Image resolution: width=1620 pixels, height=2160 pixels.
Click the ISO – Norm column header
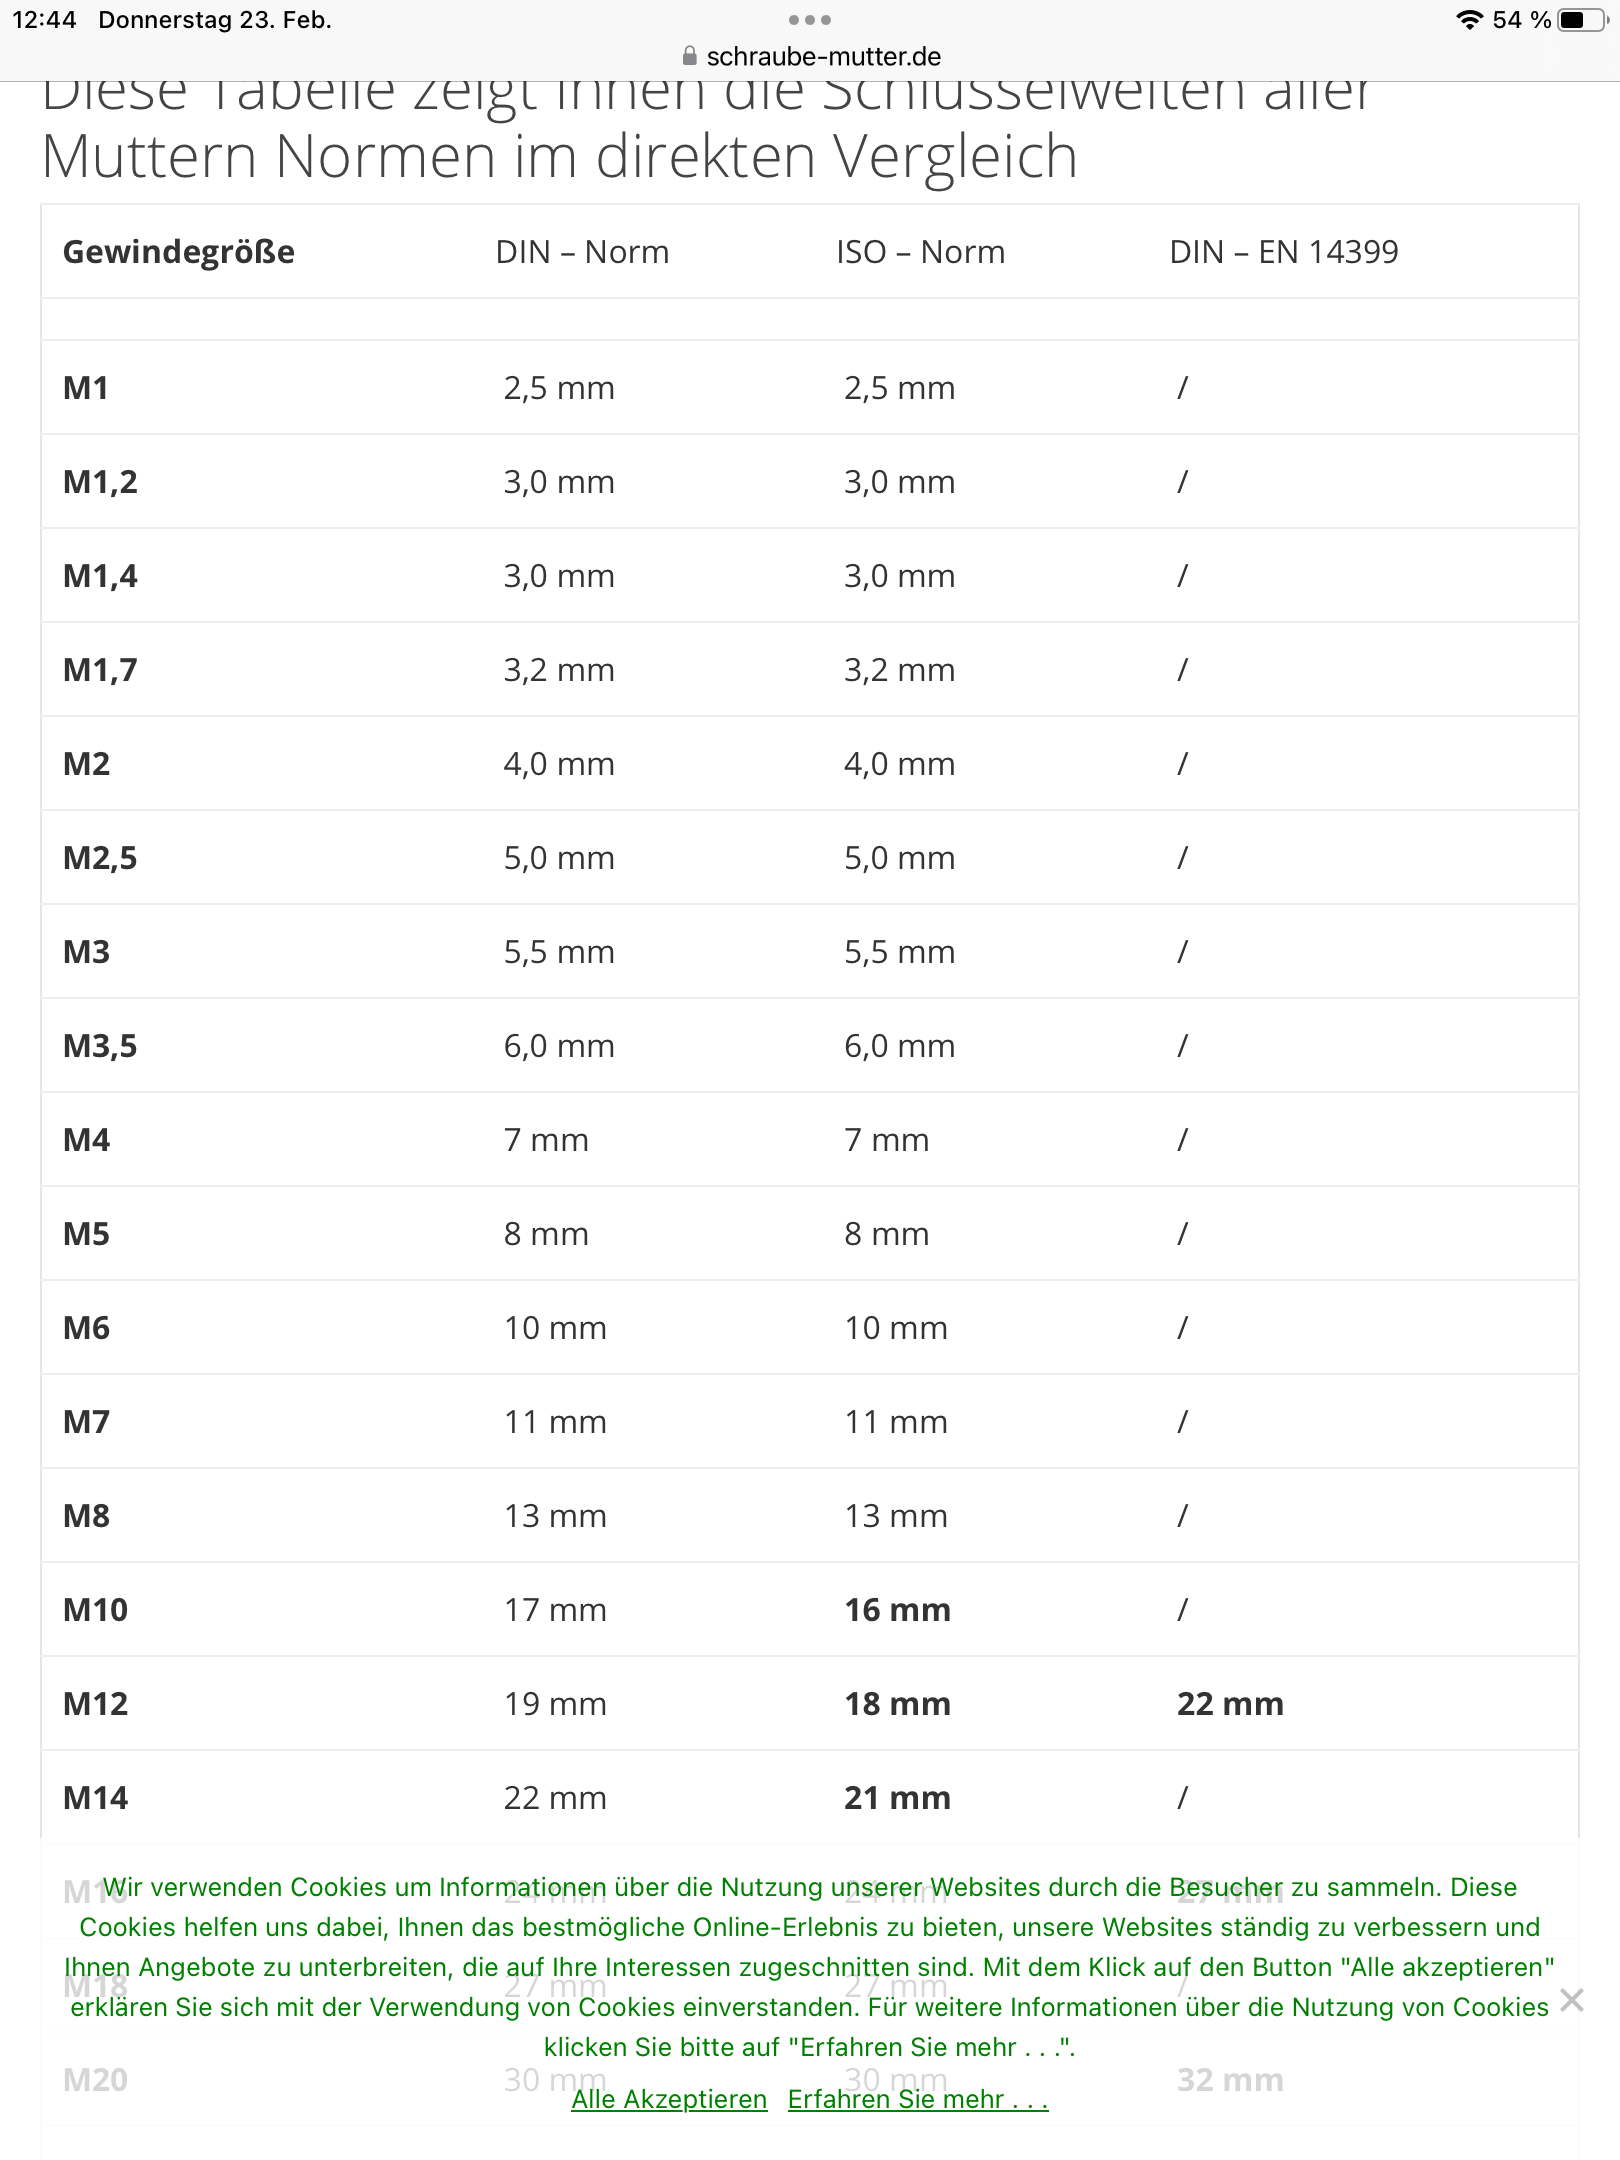pyautogui.click(x=920, y=252)
